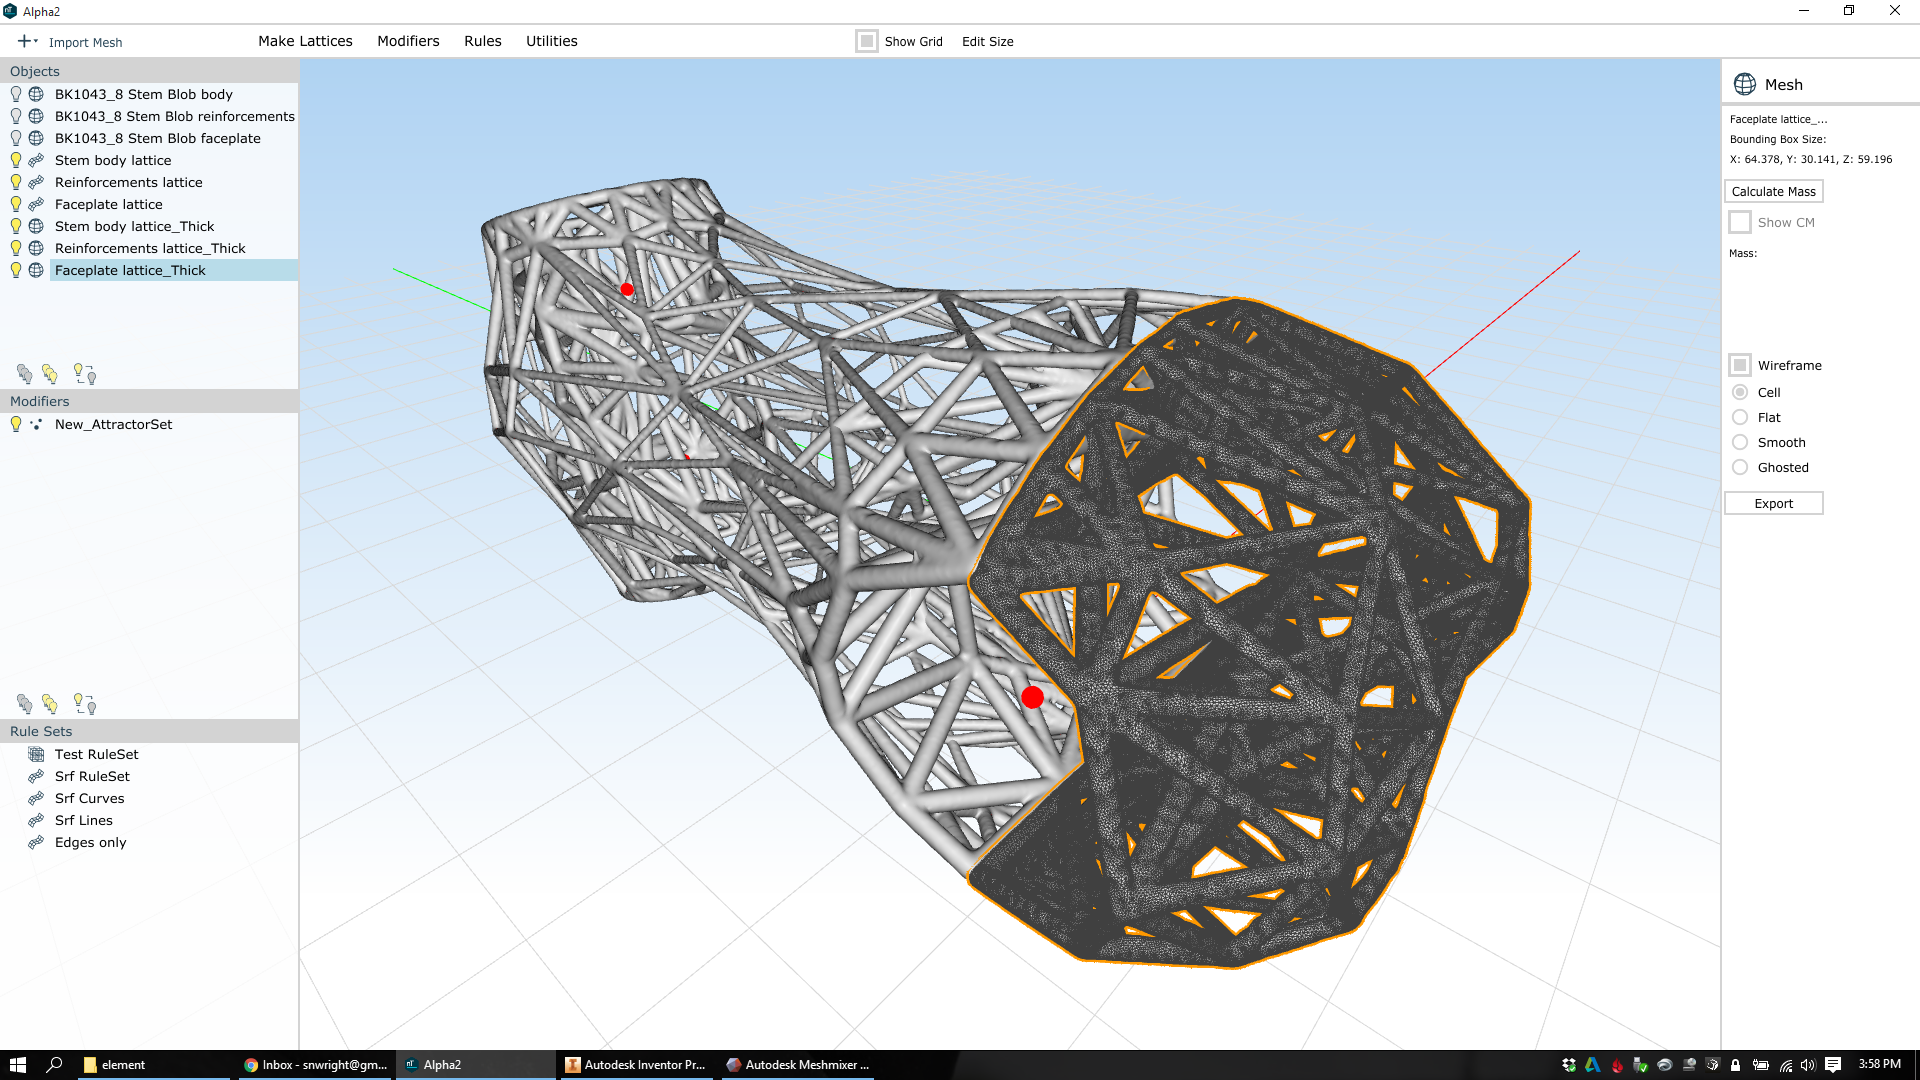Open the Make Lattices menu
This screenshot has height=1080, width=1920.
pos(305,41)
